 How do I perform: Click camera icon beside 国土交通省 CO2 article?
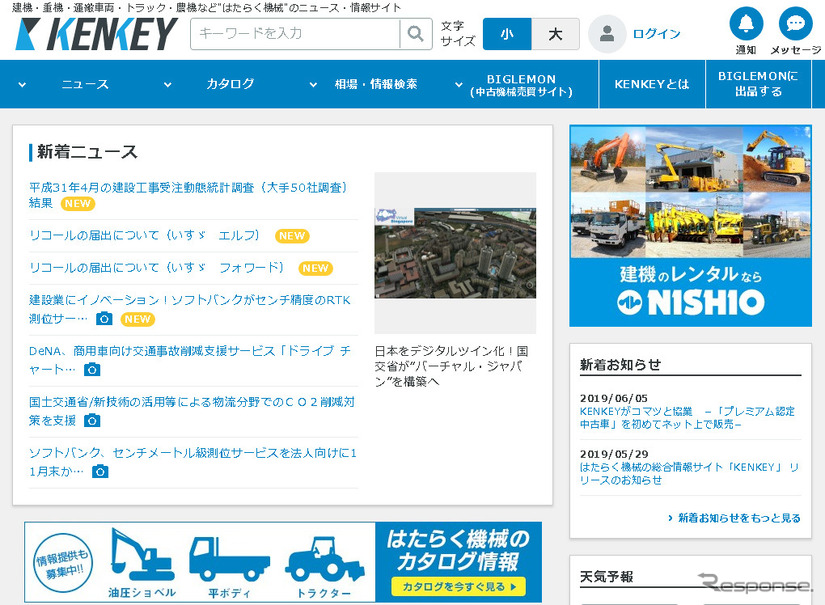click(92, 421)
